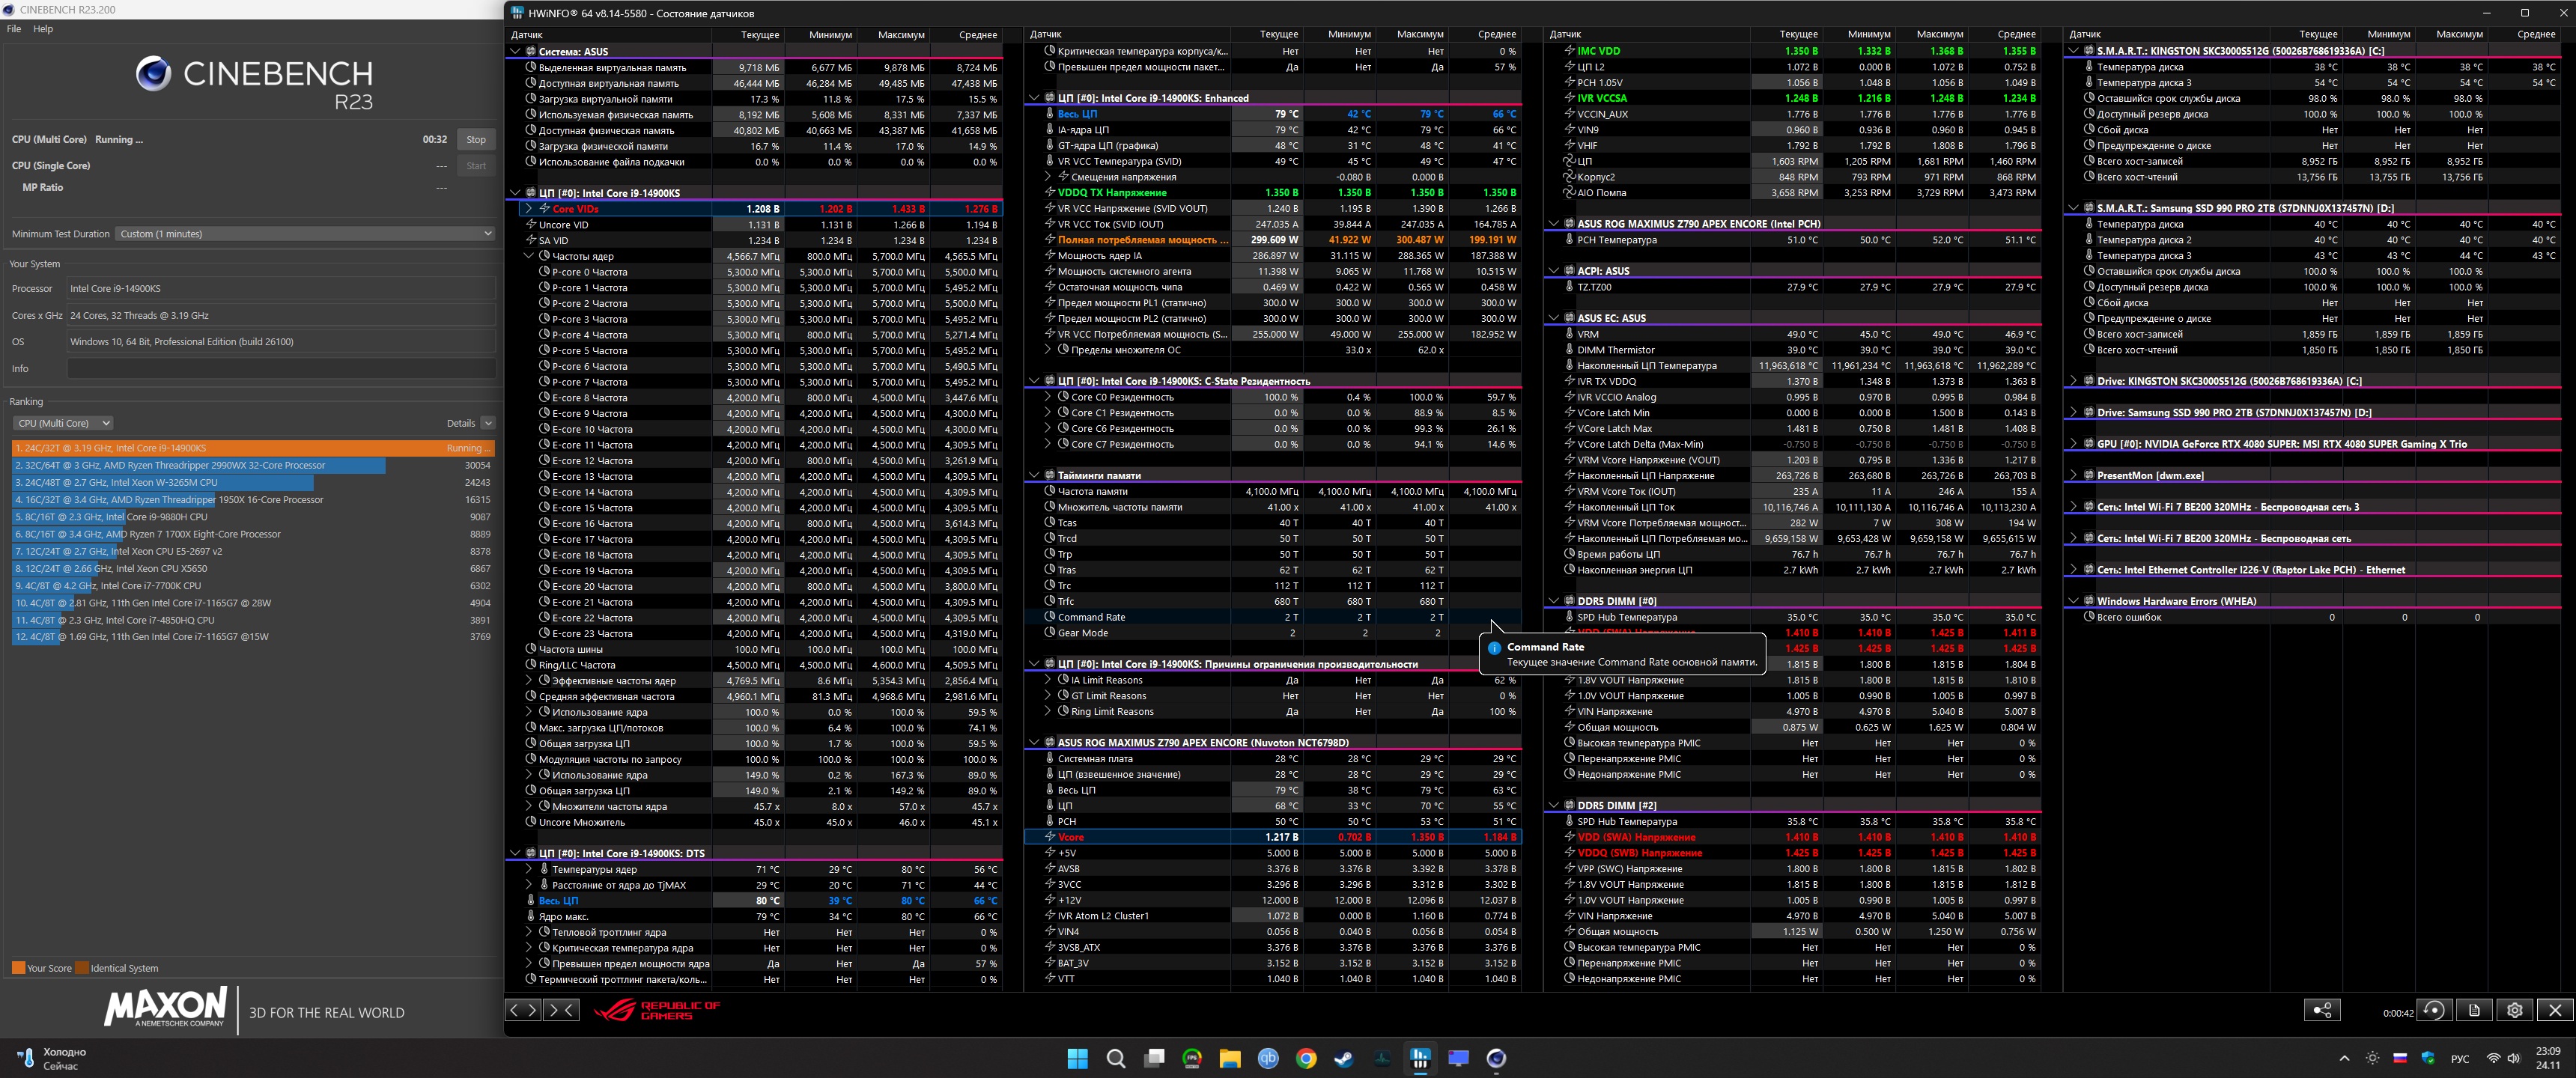The height and width of the screenshot is (1078, 2576).
Task: Click the HWiNFO share/connect sensors icon
Action: click(x=2321, y=1010)
